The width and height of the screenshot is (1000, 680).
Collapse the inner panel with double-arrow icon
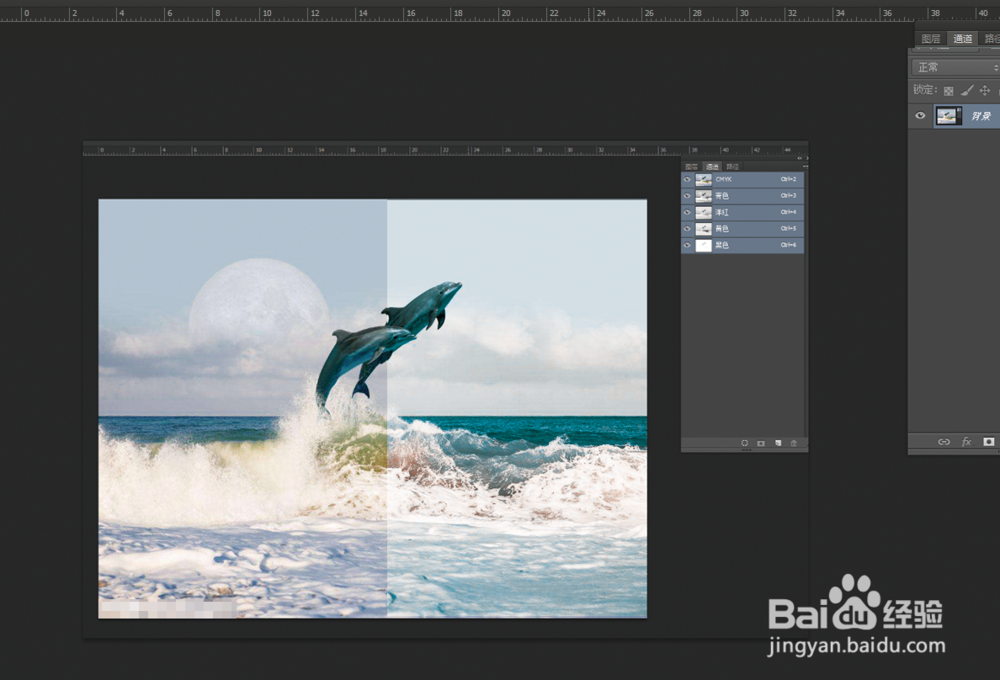tap(800, 158)
